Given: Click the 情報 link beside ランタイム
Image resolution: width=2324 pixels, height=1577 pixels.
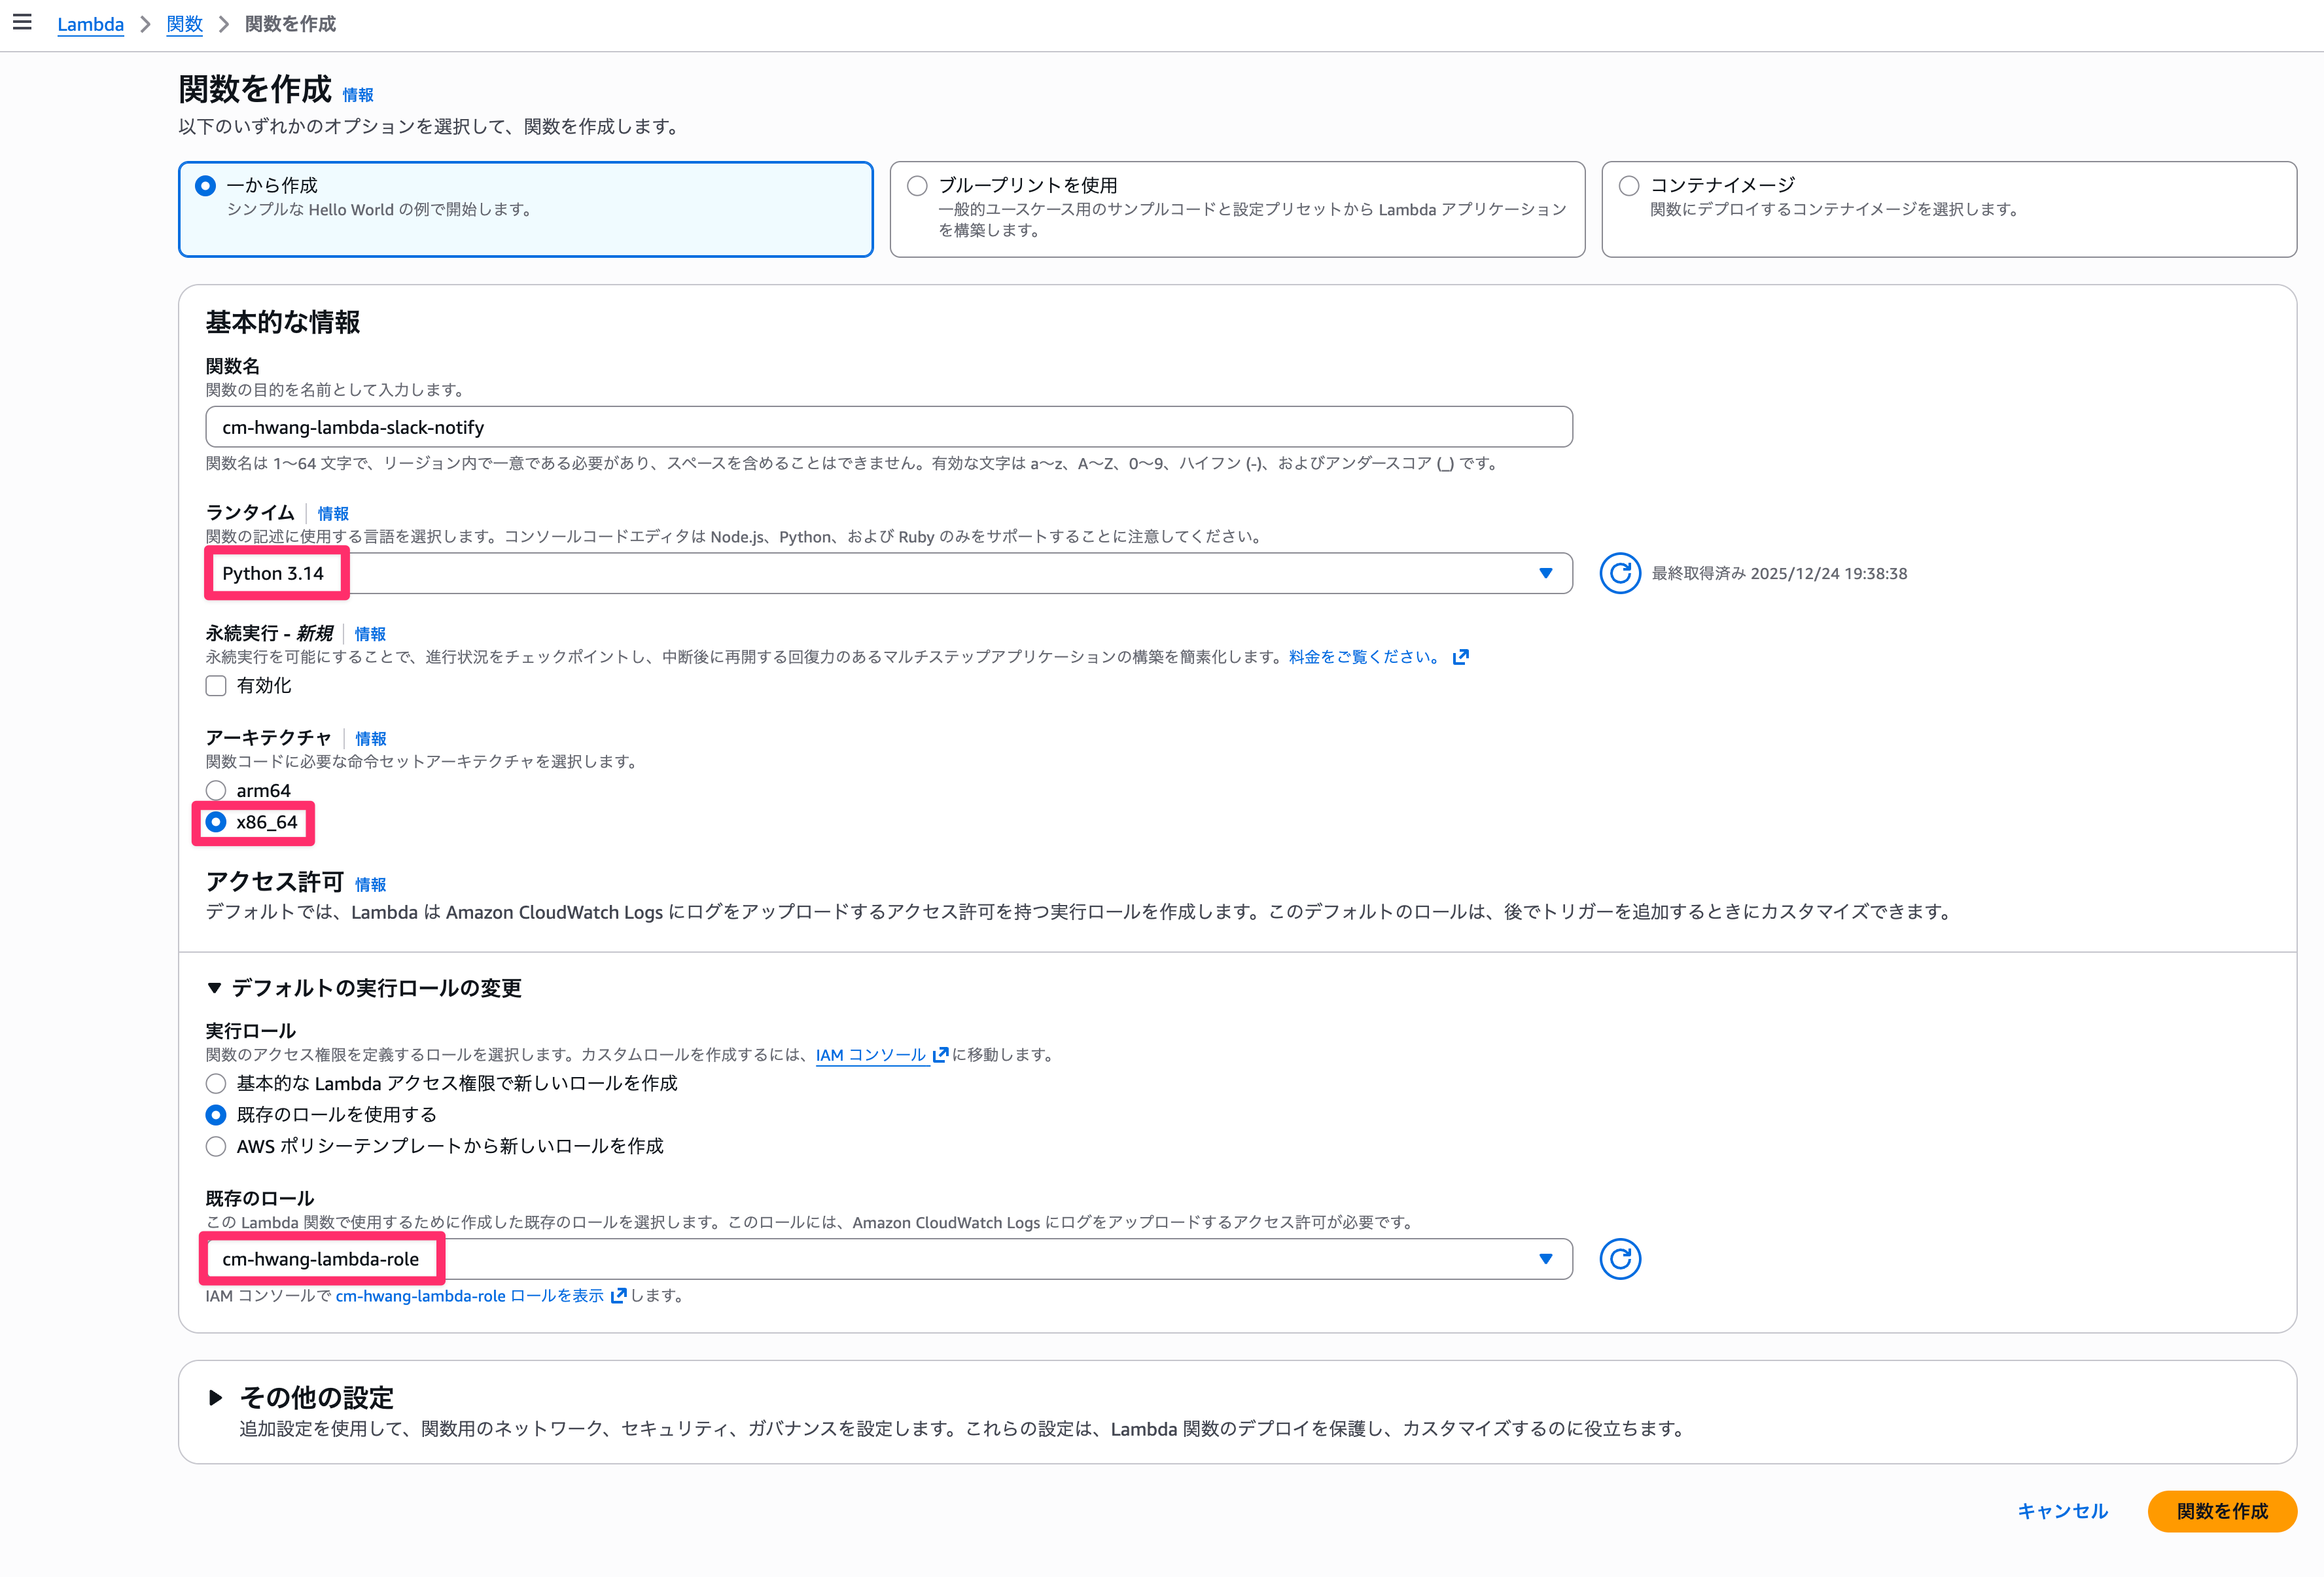Looking at the screenshot, I should (x=333, y=514).
